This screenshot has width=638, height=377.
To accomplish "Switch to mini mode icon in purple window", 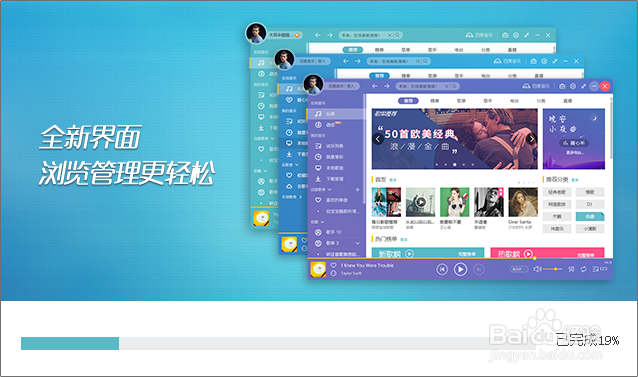I will click(x=583, y=86).
